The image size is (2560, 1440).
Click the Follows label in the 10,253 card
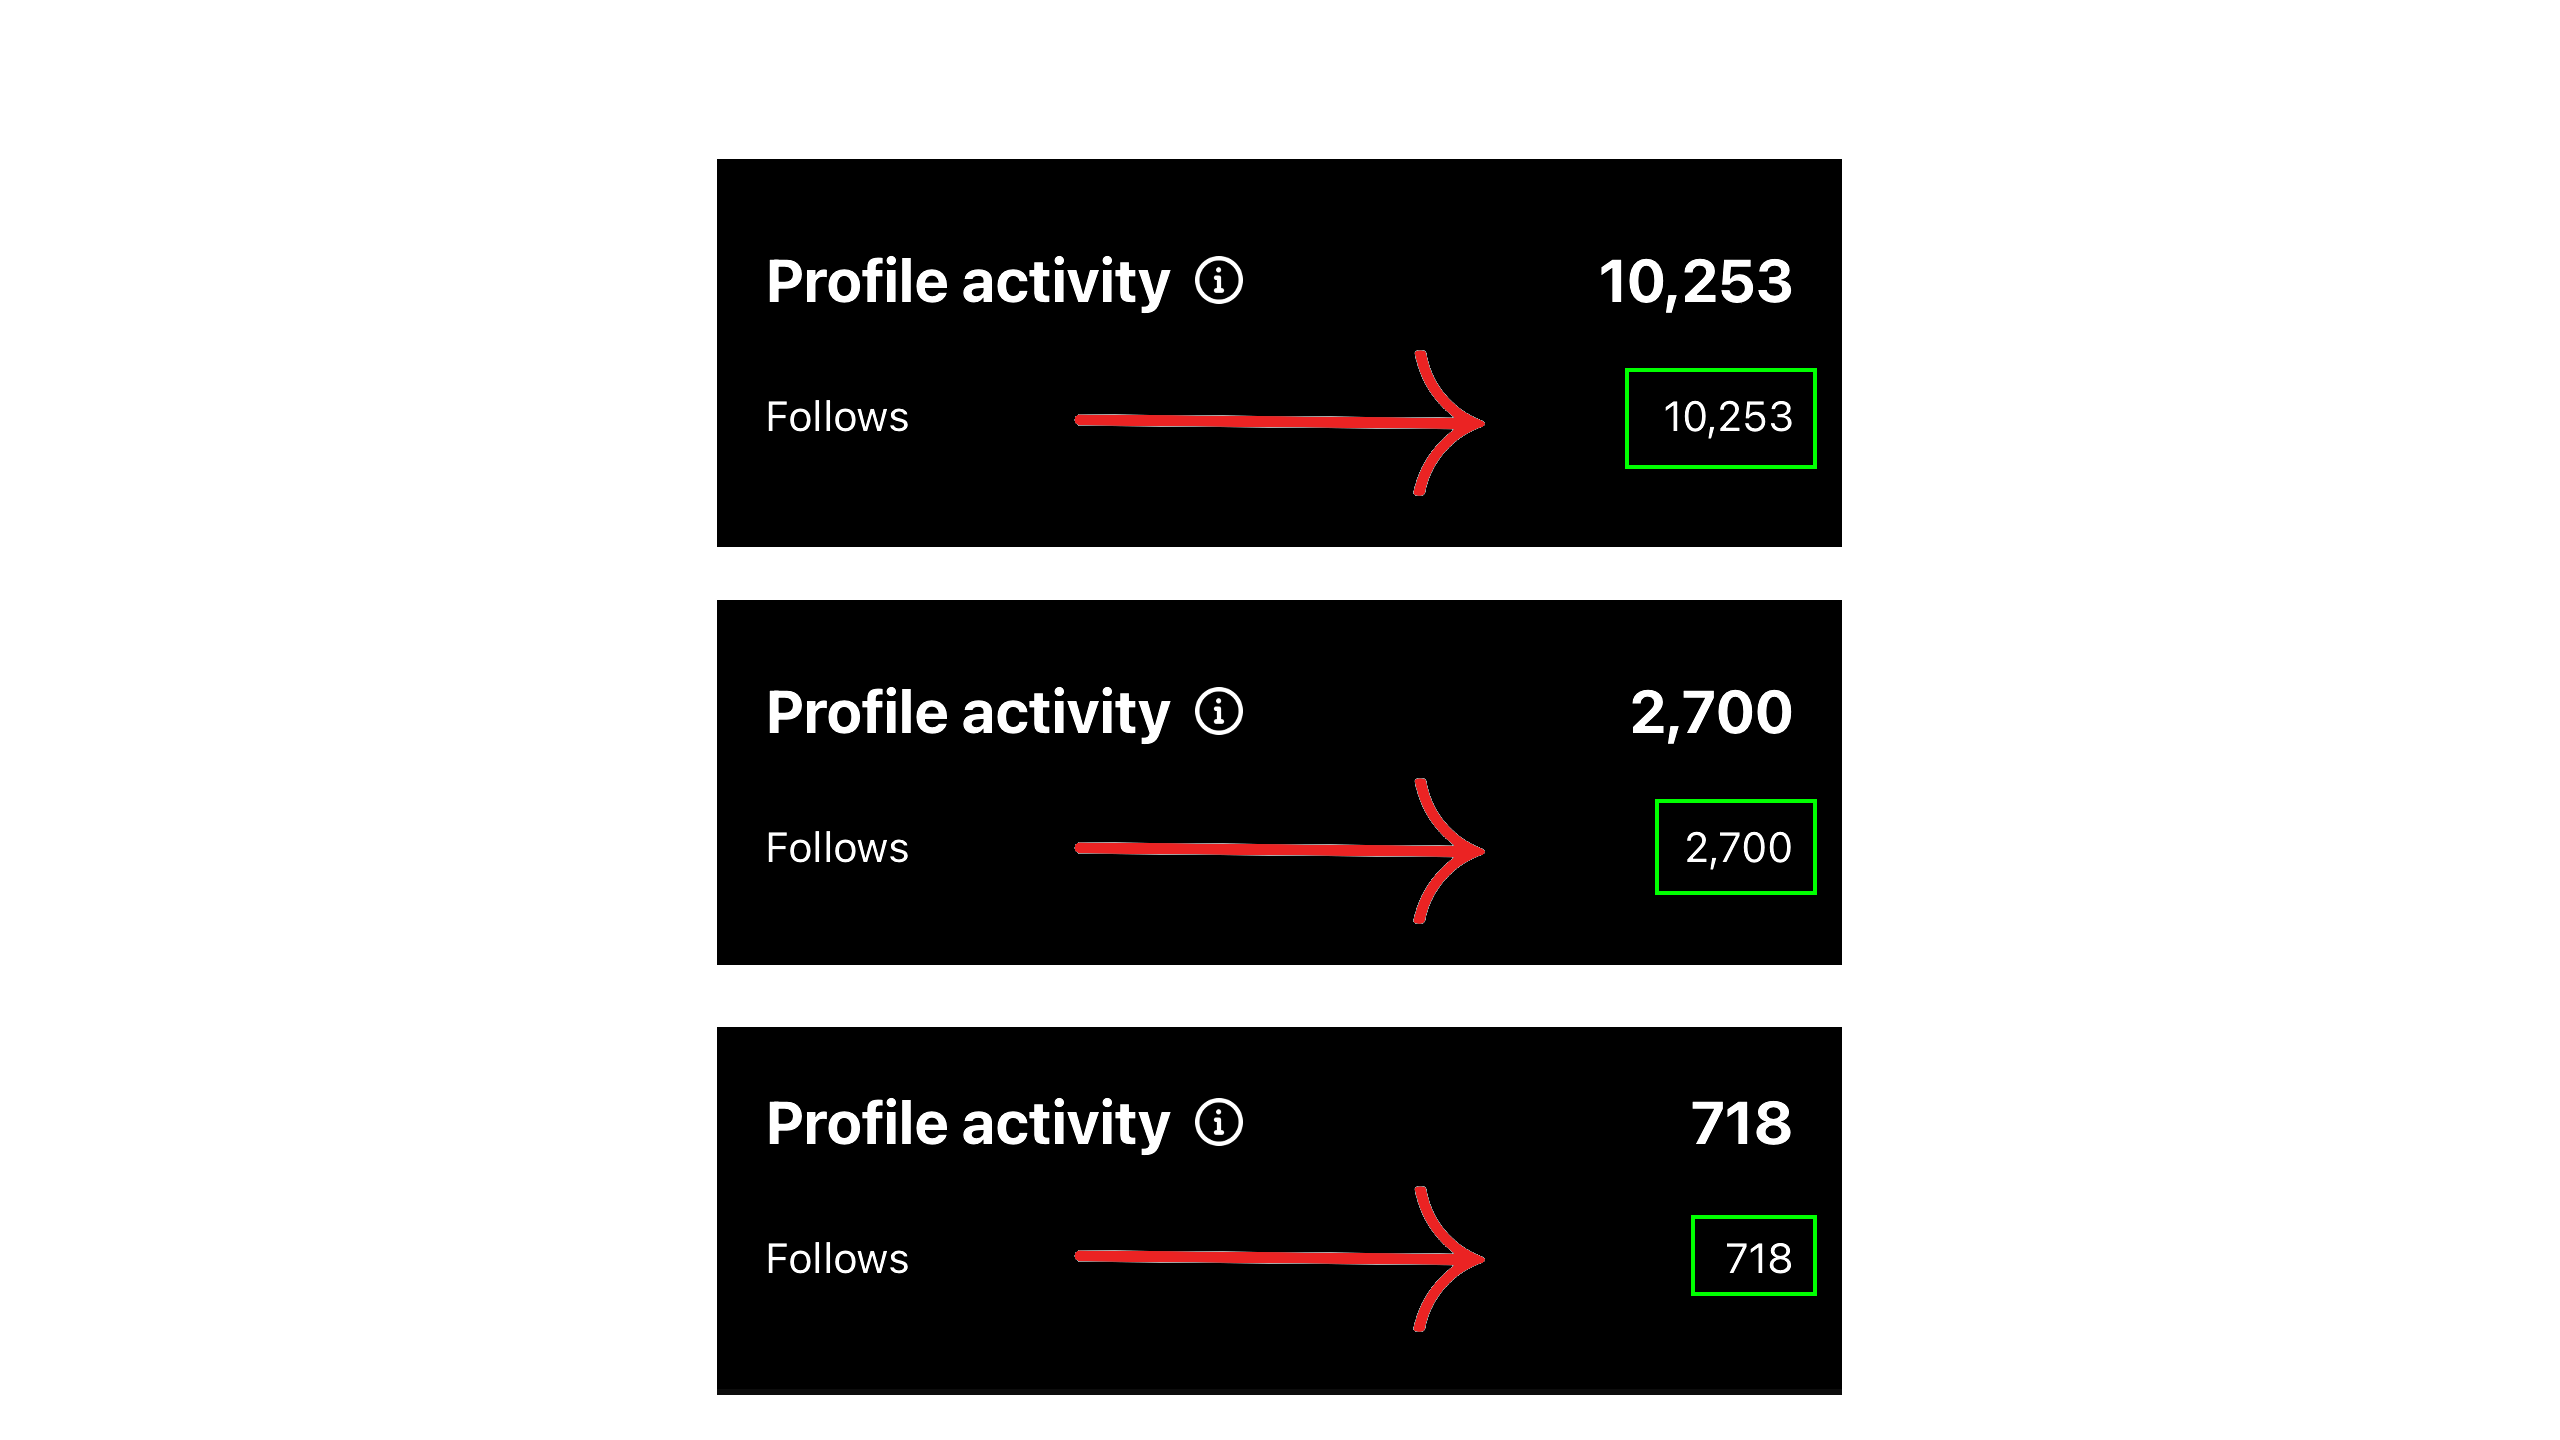837,417
